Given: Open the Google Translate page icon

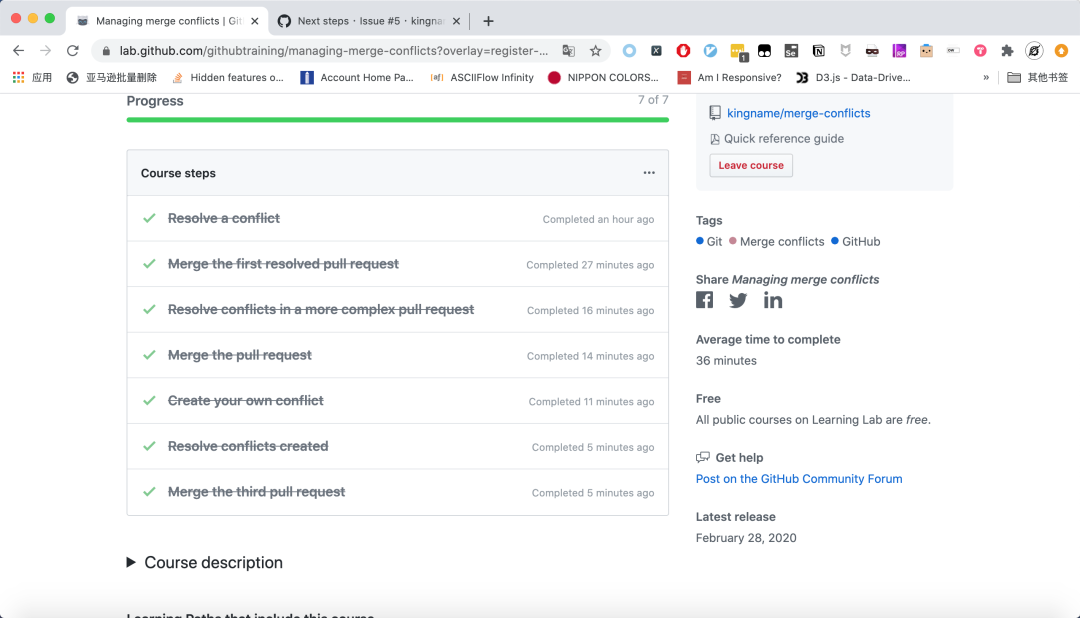Looking at the screenshot, I should click(x=568, y=50).
